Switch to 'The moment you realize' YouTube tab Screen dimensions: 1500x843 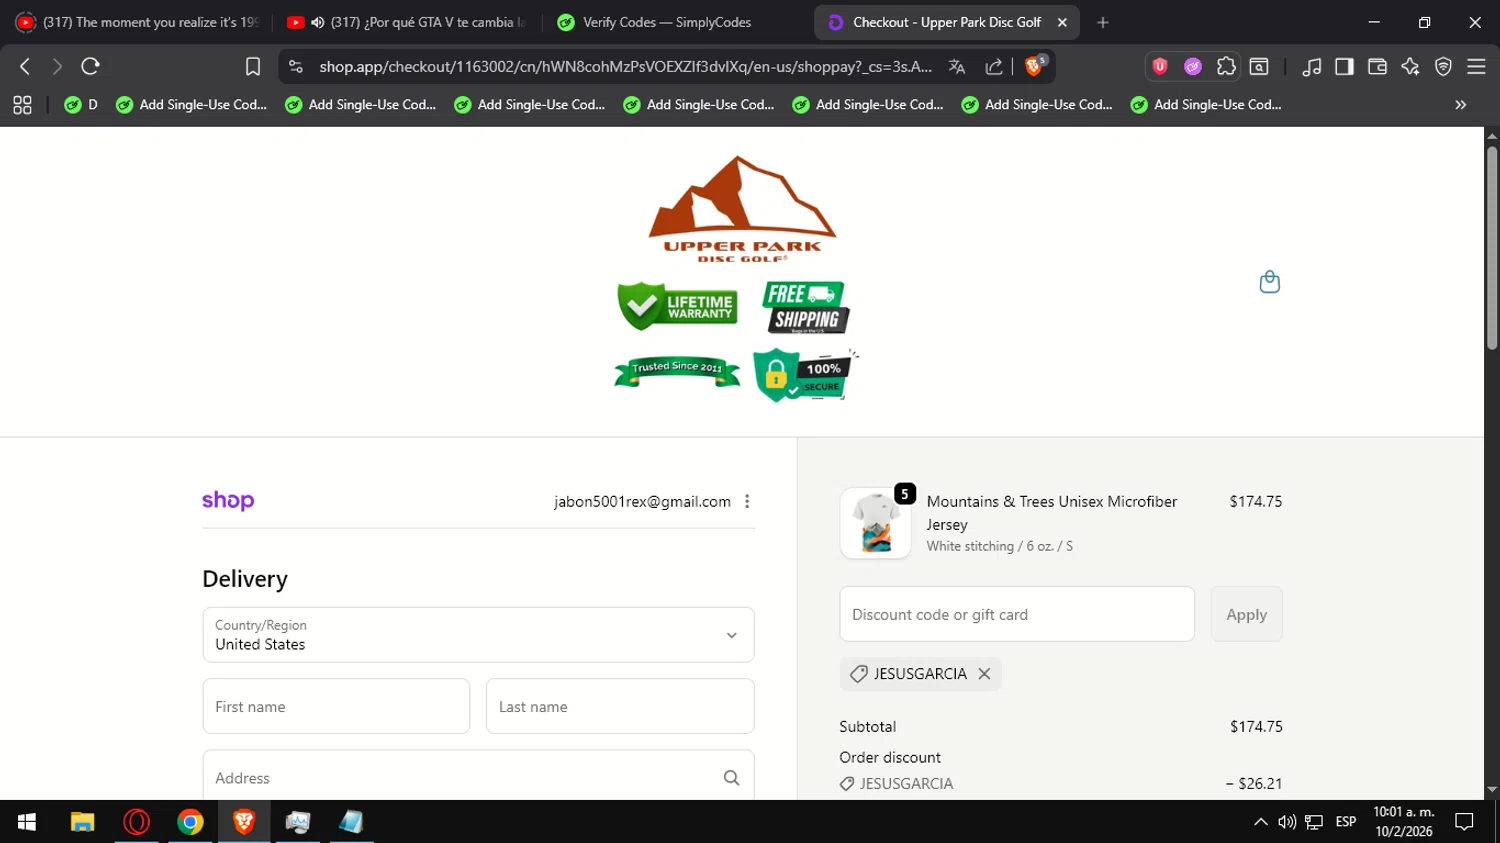(137, 22)
